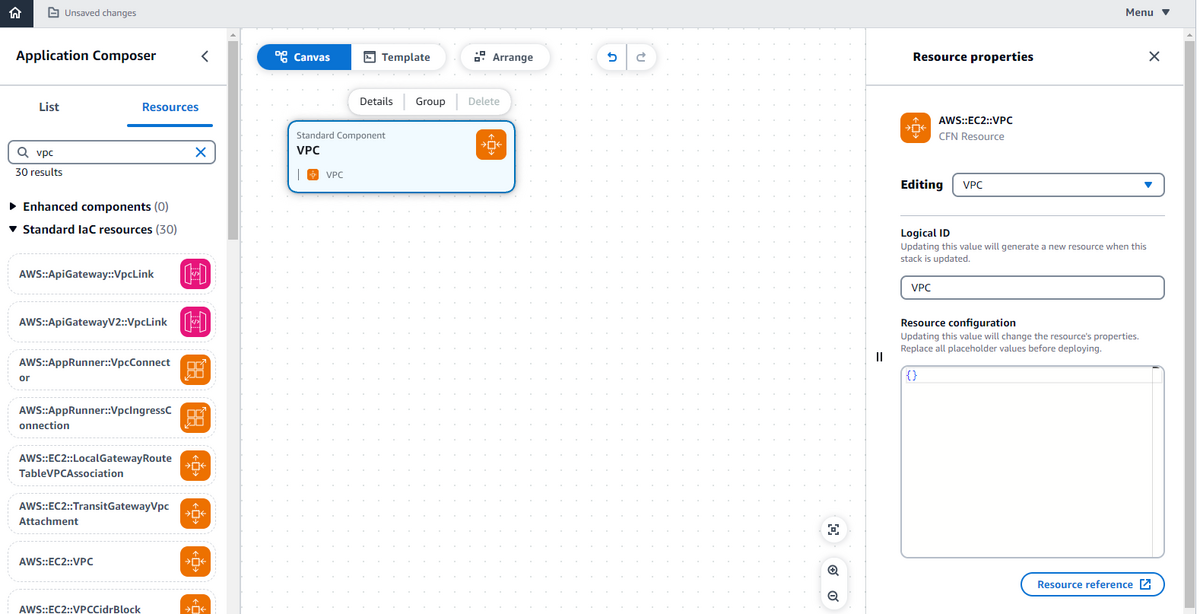The image size is (1200, 614).
Task: Open the Resource reference link
Action: coord(1092,584)
